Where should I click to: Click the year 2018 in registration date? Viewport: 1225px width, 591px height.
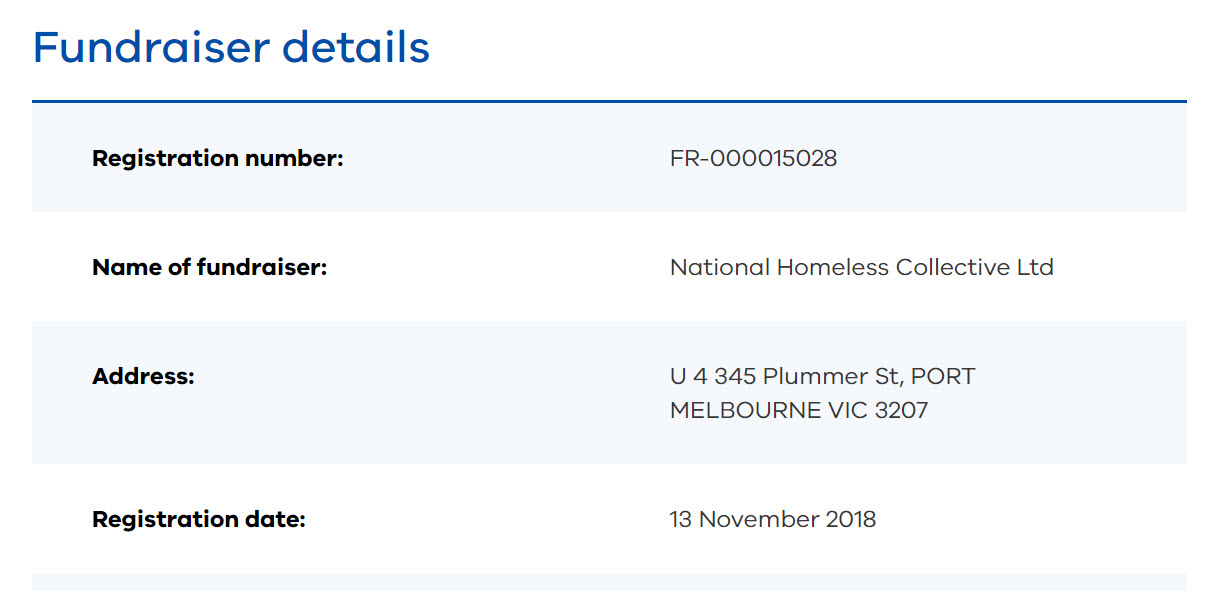pyautogui.click(x=850, y=519)
